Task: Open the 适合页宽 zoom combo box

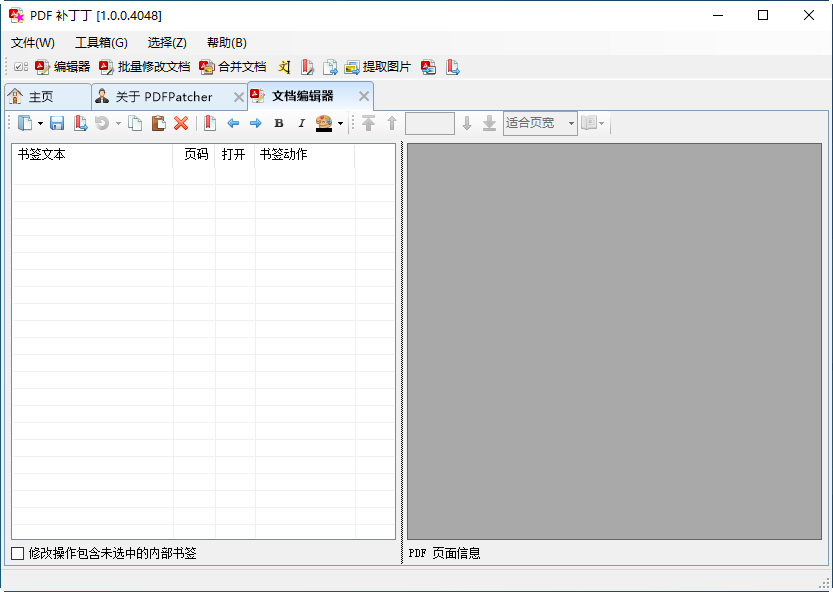Action: pyautogui.click(x=540, y=123)
